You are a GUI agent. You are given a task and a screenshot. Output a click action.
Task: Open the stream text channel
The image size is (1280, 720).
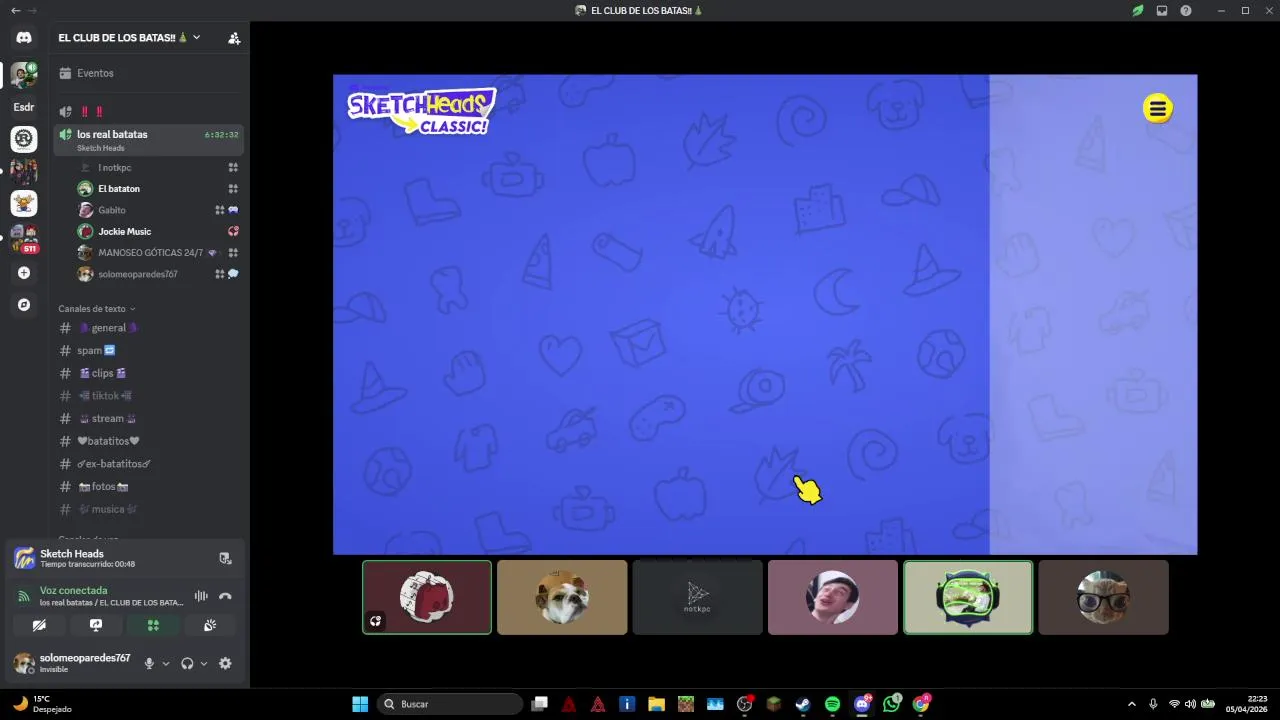click(x=149, y=418)
